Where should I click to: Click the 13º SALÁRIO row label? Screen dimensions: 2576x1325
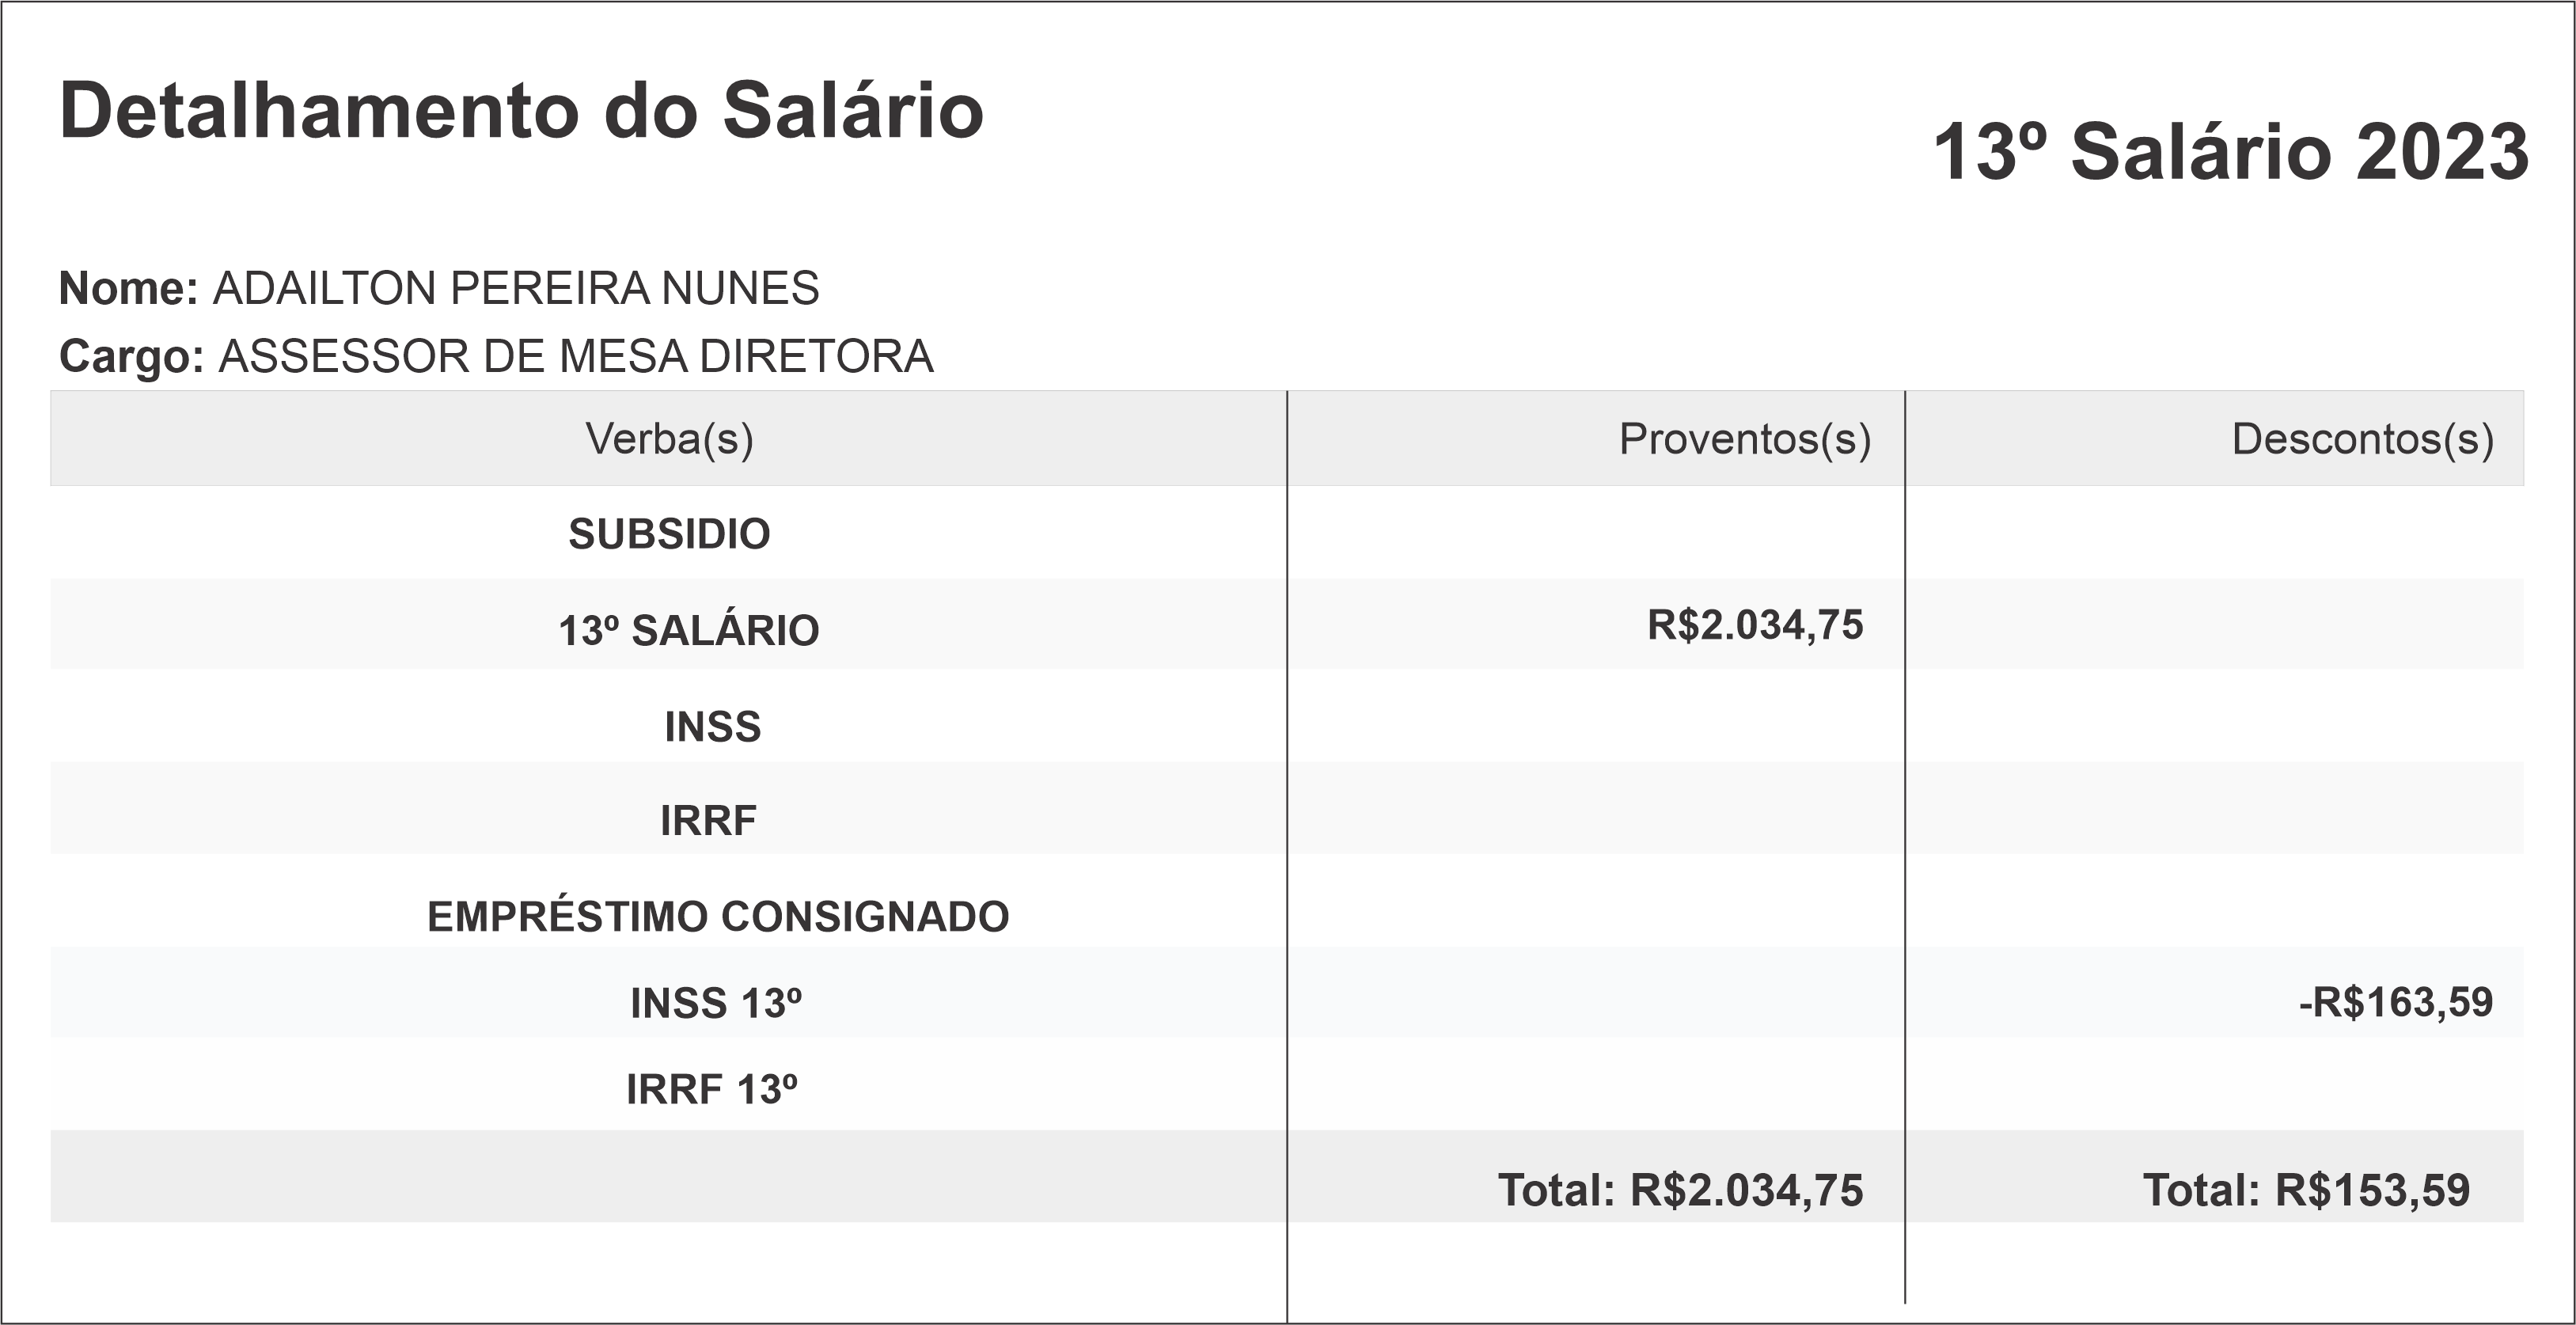pyautogui.click(x=688, y=631)
